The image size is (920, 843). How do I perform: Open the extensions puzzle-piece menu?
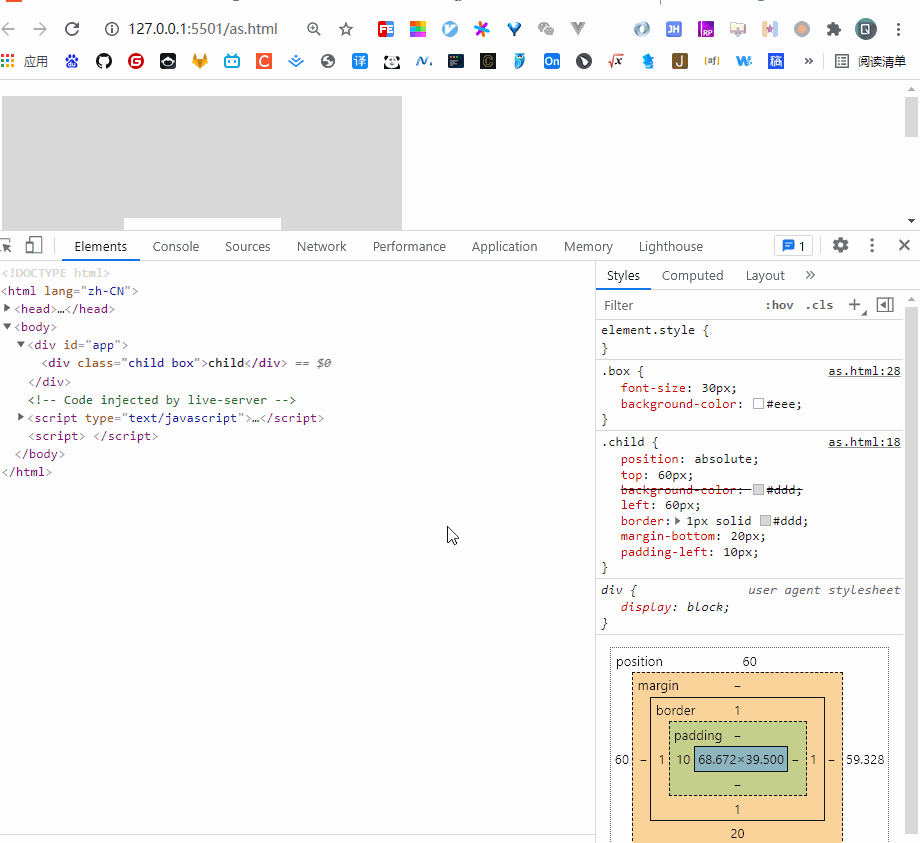(833, 29)
